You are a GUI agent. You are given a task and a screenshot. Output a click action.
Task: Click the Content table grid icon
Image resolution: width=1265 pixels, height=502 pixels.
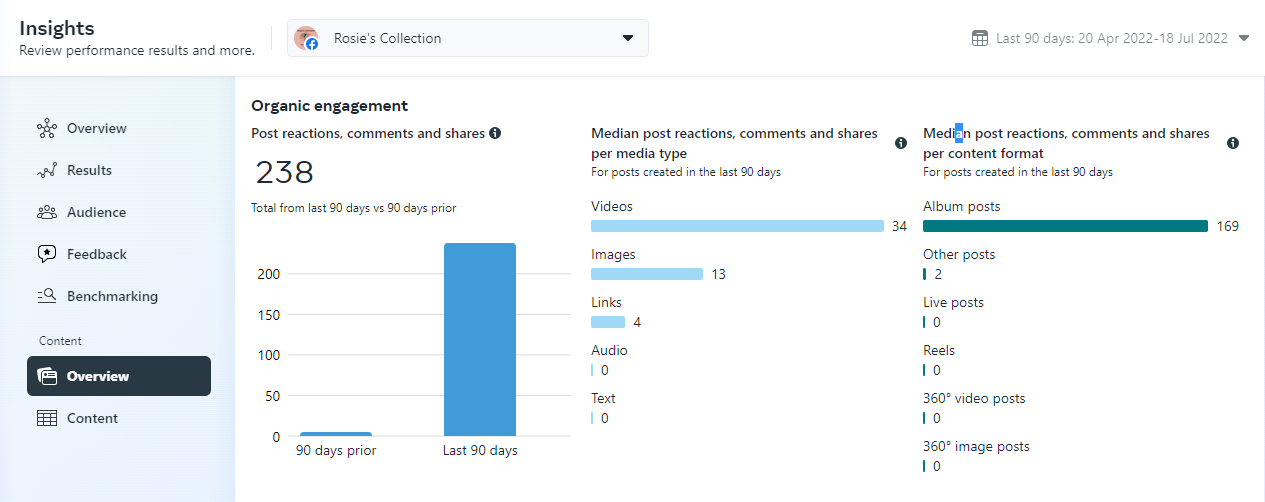47,418
